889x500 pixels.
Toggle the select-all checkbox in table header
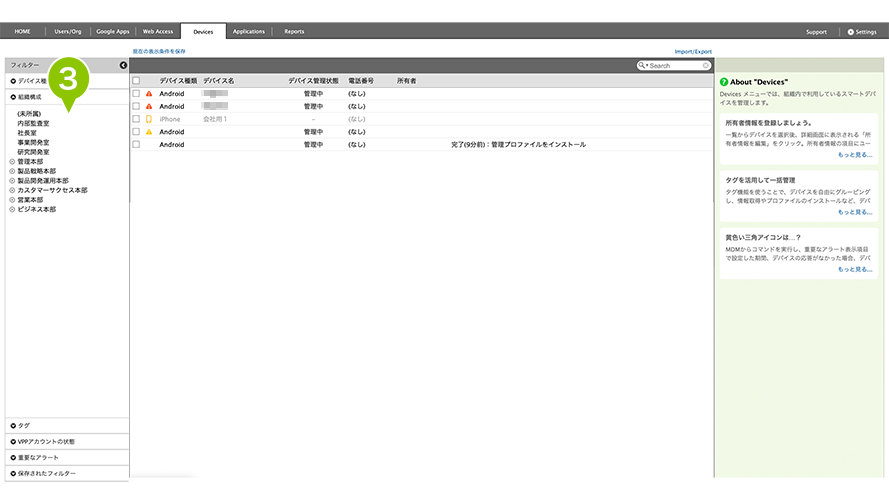tap(136, 80)
